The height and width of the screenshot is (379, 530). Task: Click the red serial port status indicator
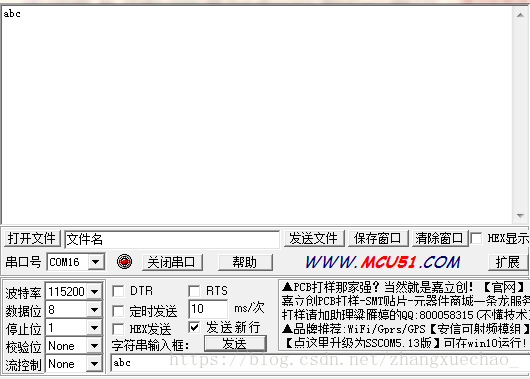tap(124, 261)
